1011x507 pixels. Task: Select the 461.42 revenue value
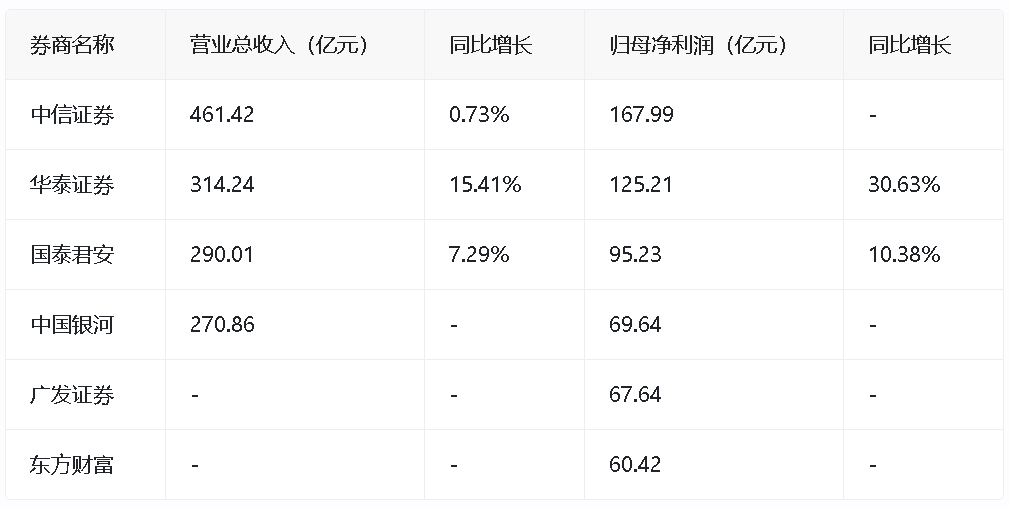tap(222, 115)
